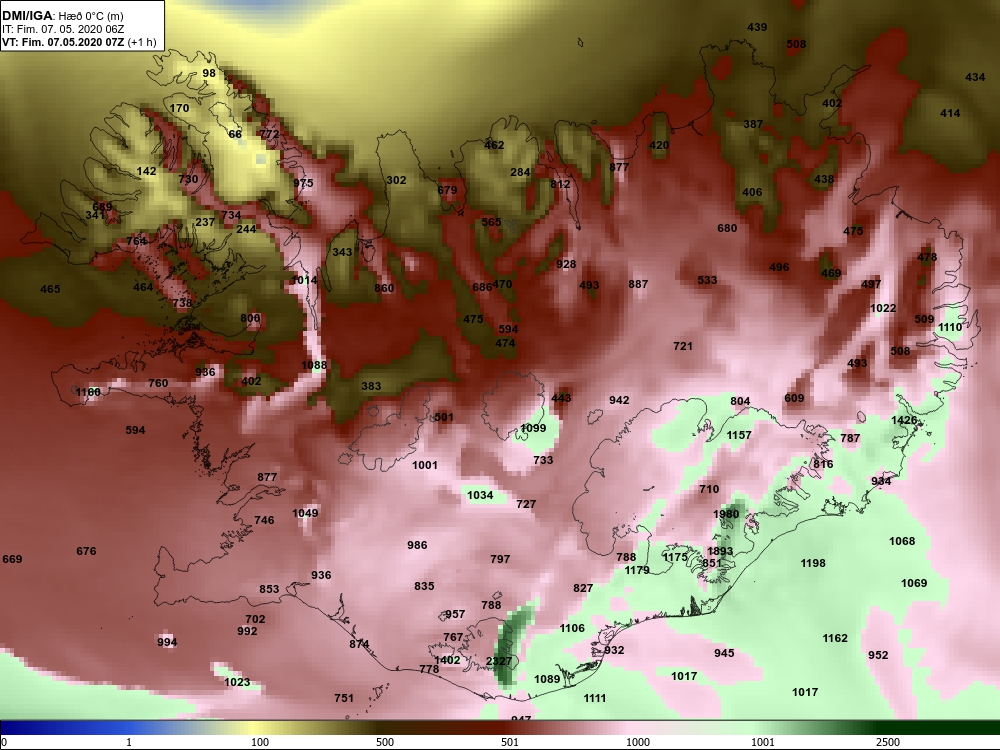1000x750 pixels.
Task: Click the 1162 value over the sea
Action: [x=835, y=638]
